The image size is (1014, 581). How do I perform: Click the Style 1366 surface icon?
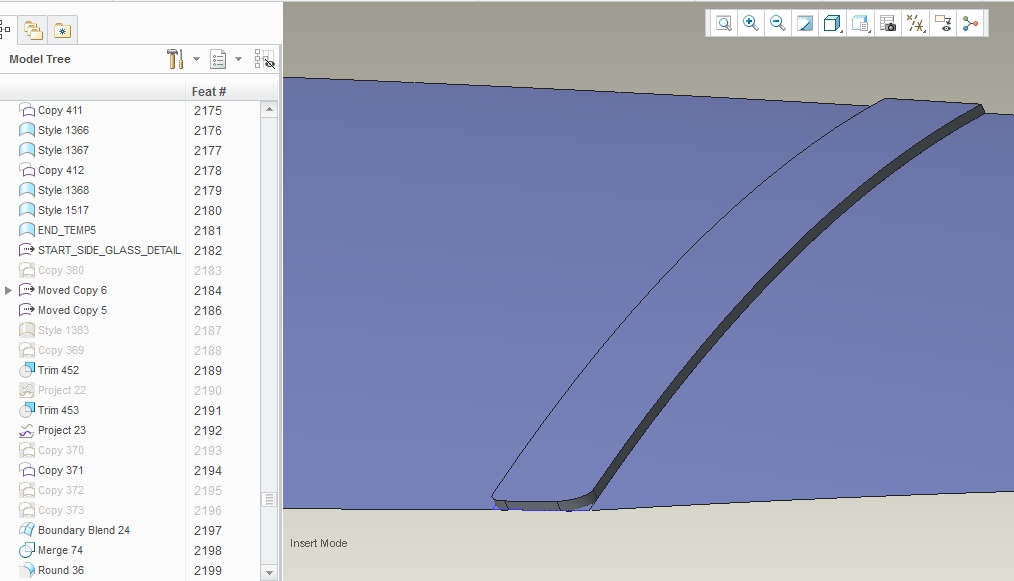tap(27, 130)
